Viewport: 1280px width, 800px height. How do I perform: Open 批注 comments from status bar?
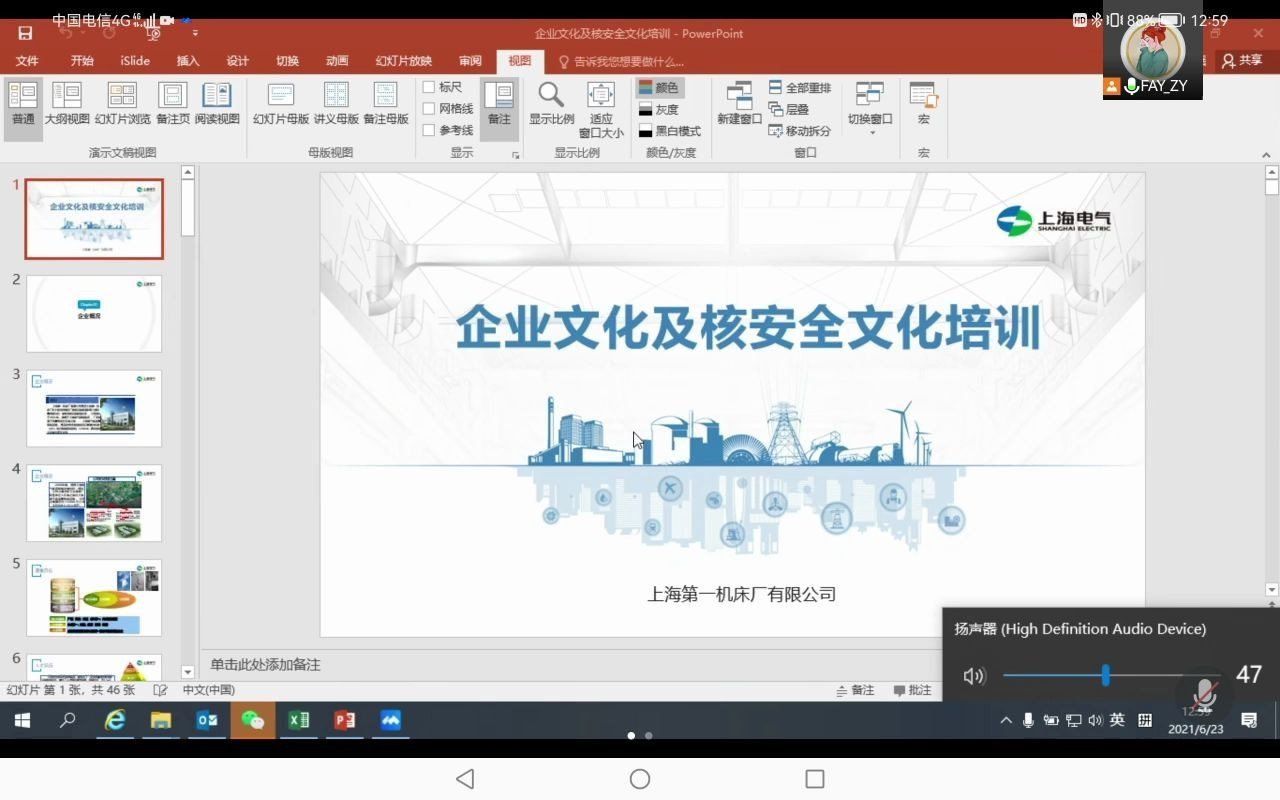912,690
